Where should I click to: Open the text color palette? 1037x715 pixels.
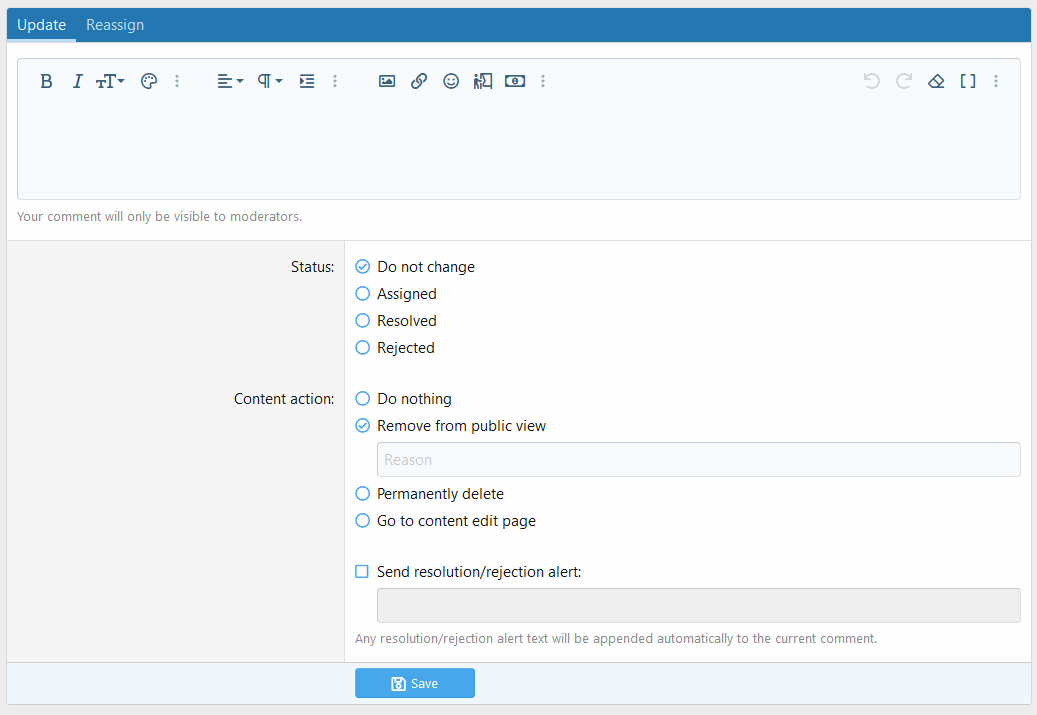tap(149, 81)
